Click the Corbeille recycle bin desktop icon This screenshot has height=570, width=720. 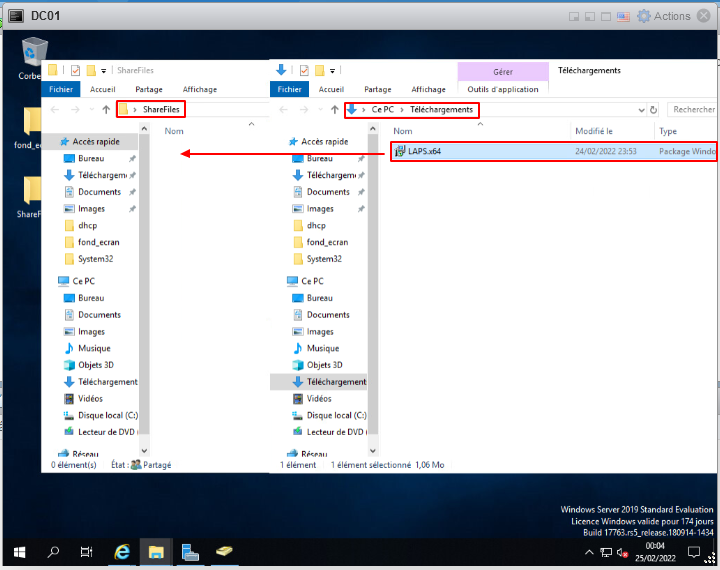(x=33, y=50)
